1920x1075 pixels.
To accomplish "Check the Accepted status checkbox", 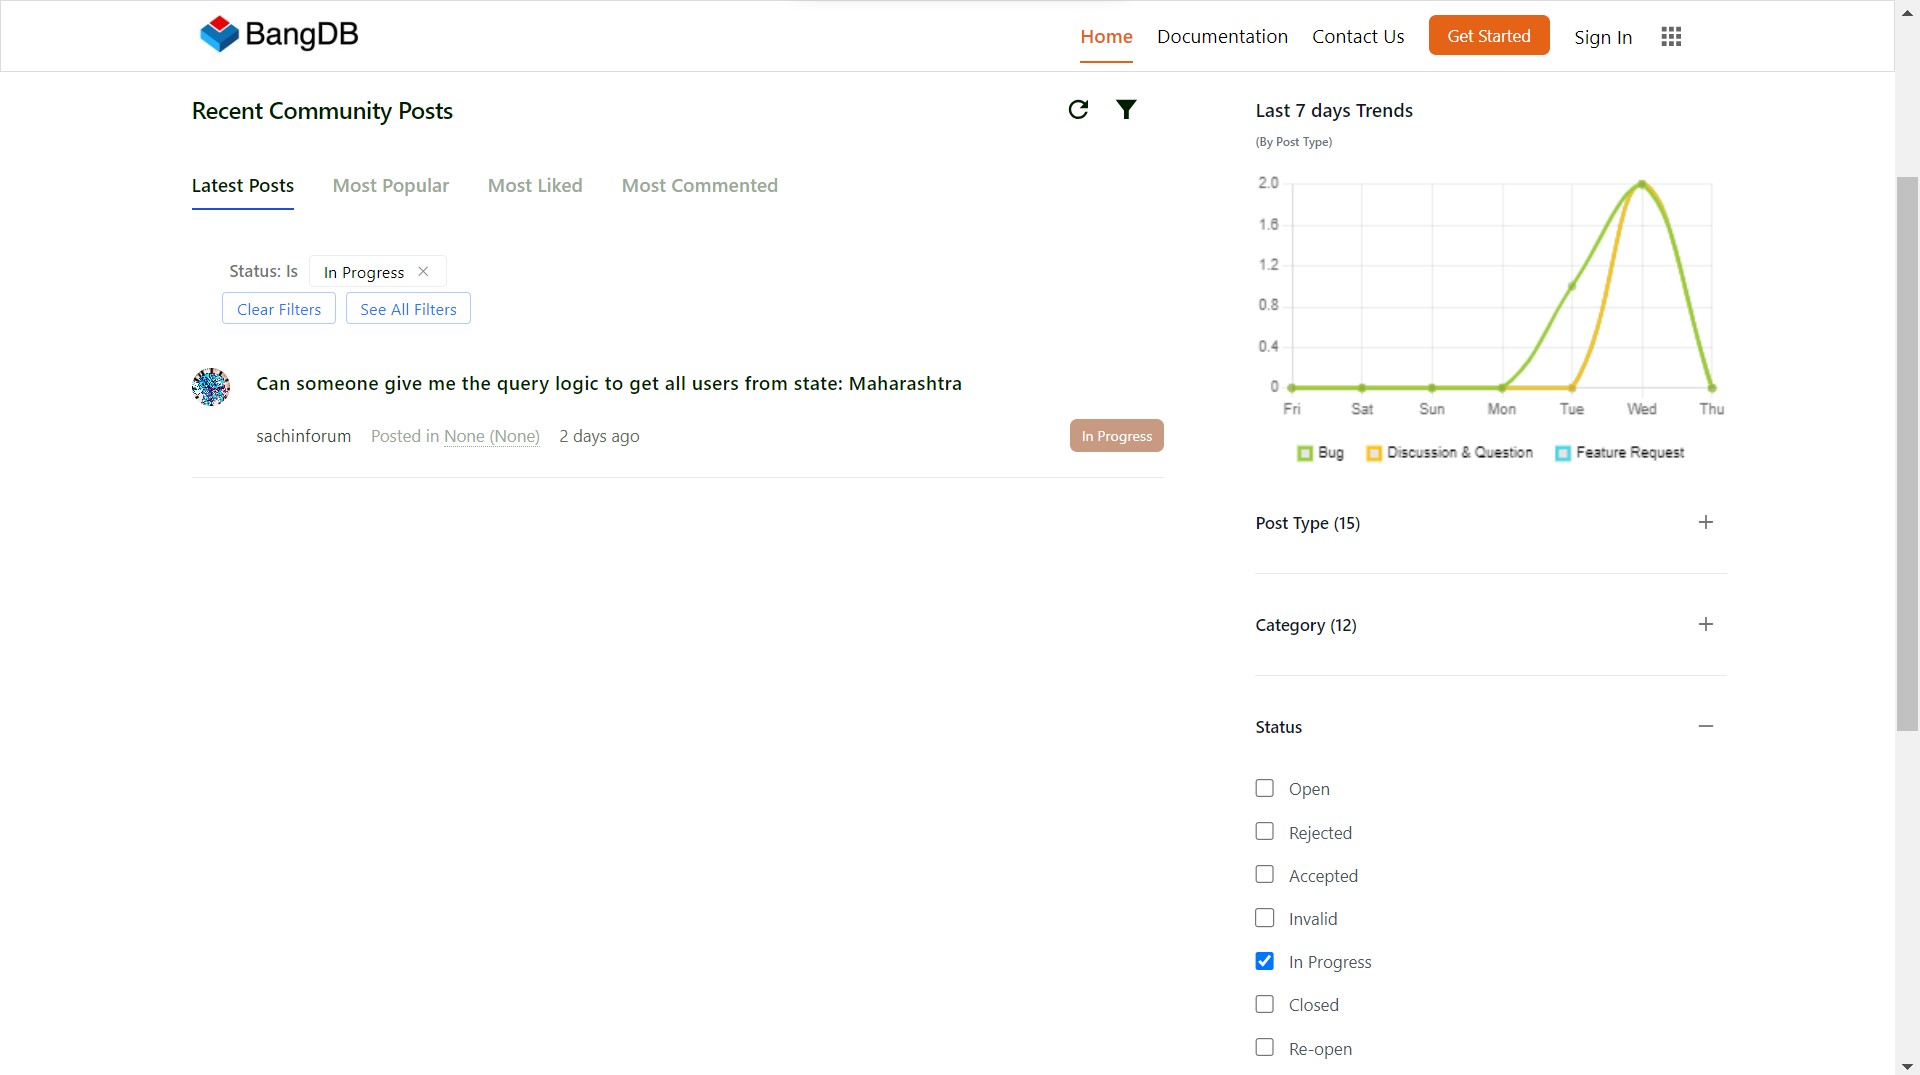I will point(1265,874).
